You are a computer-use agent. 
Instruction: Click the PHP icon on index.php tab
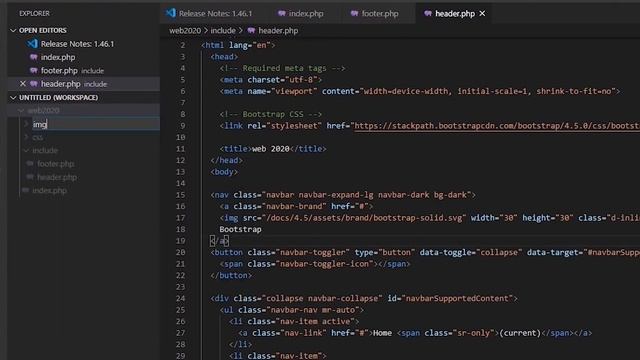282,13
